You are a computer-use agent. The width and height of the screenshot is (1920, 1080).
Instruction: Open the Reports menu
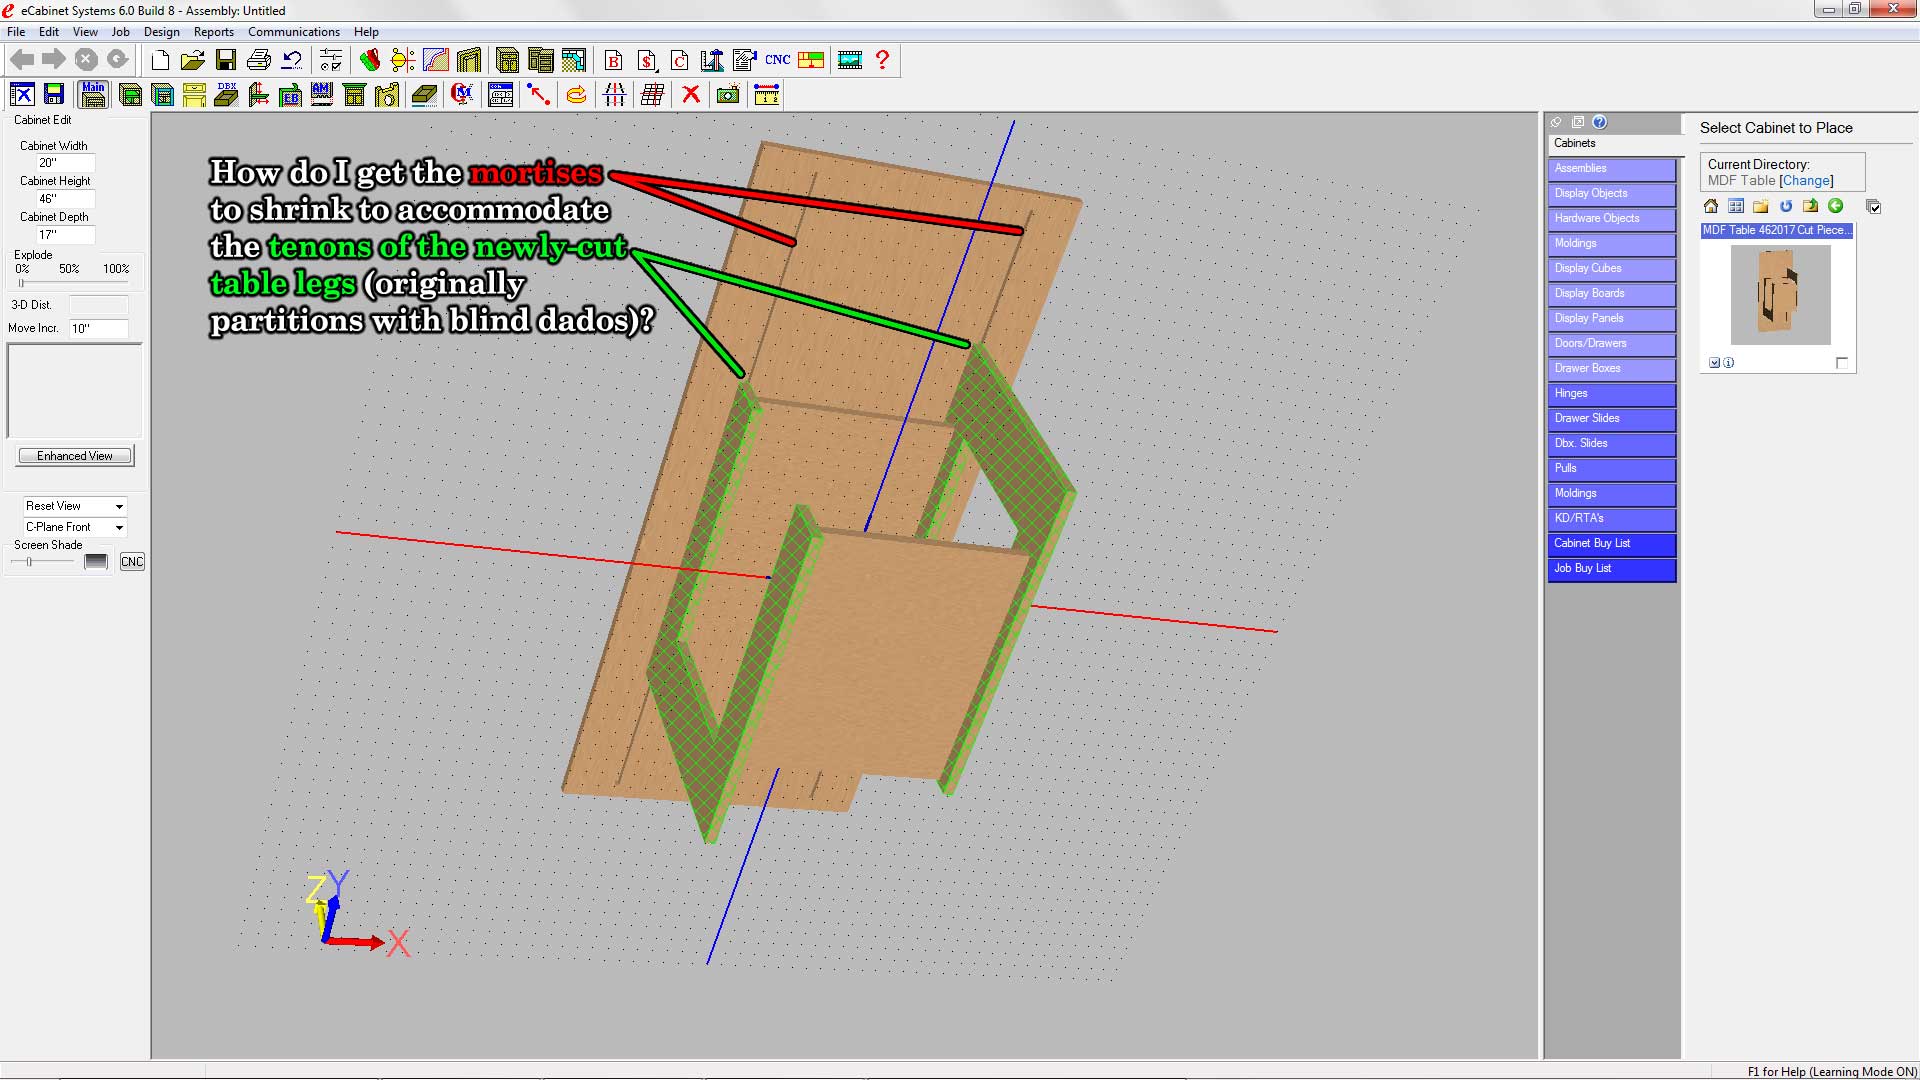tap(213, 32)
